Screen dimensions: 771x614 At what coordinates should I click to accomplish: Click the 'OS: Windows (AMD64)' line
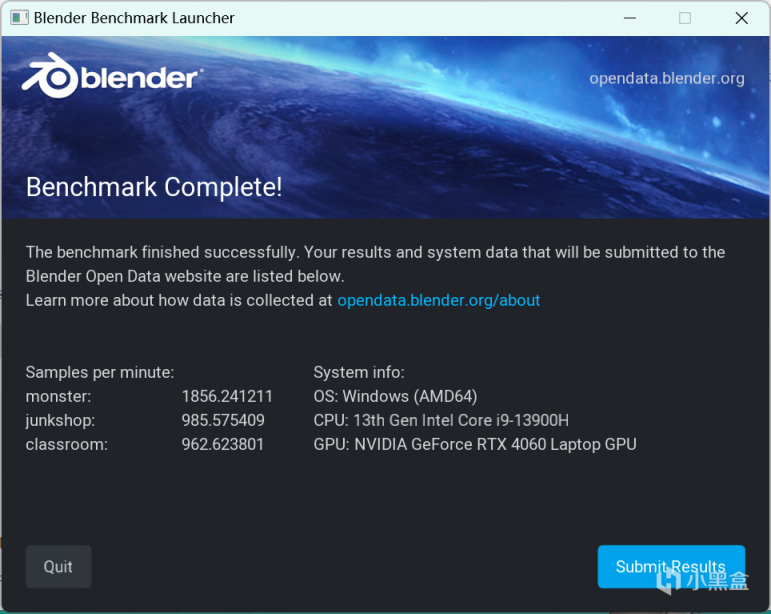(395, 396)
